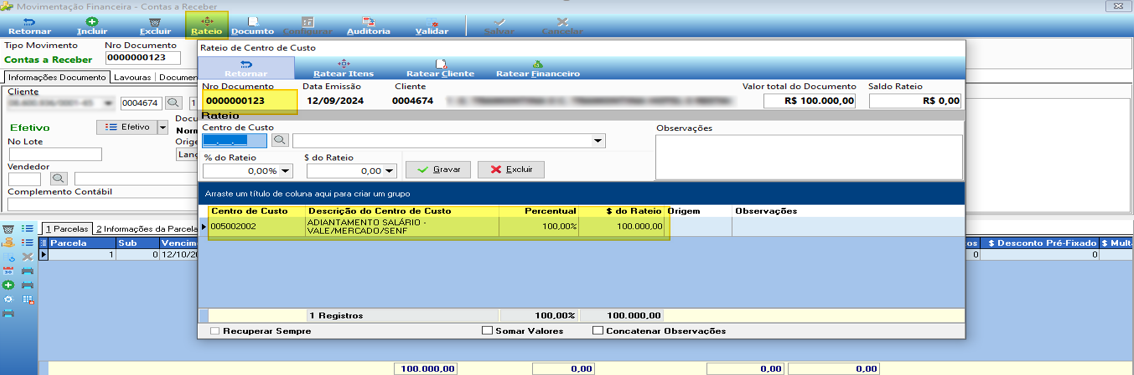Click the Ratear Itens button
This screenshot has width=1134, height=375.
click(x=344, y=68)
